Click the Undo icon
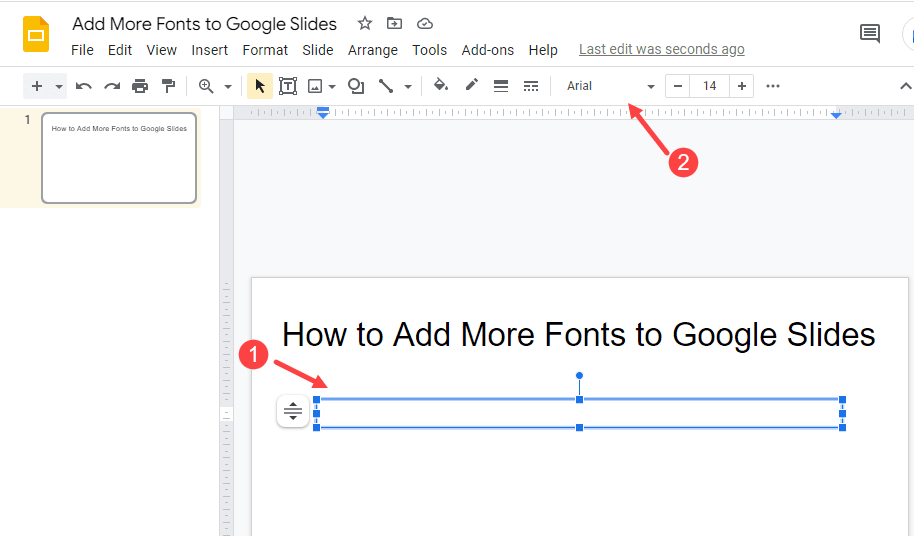The width and height of the screenshot is (914, 536). 83,86
